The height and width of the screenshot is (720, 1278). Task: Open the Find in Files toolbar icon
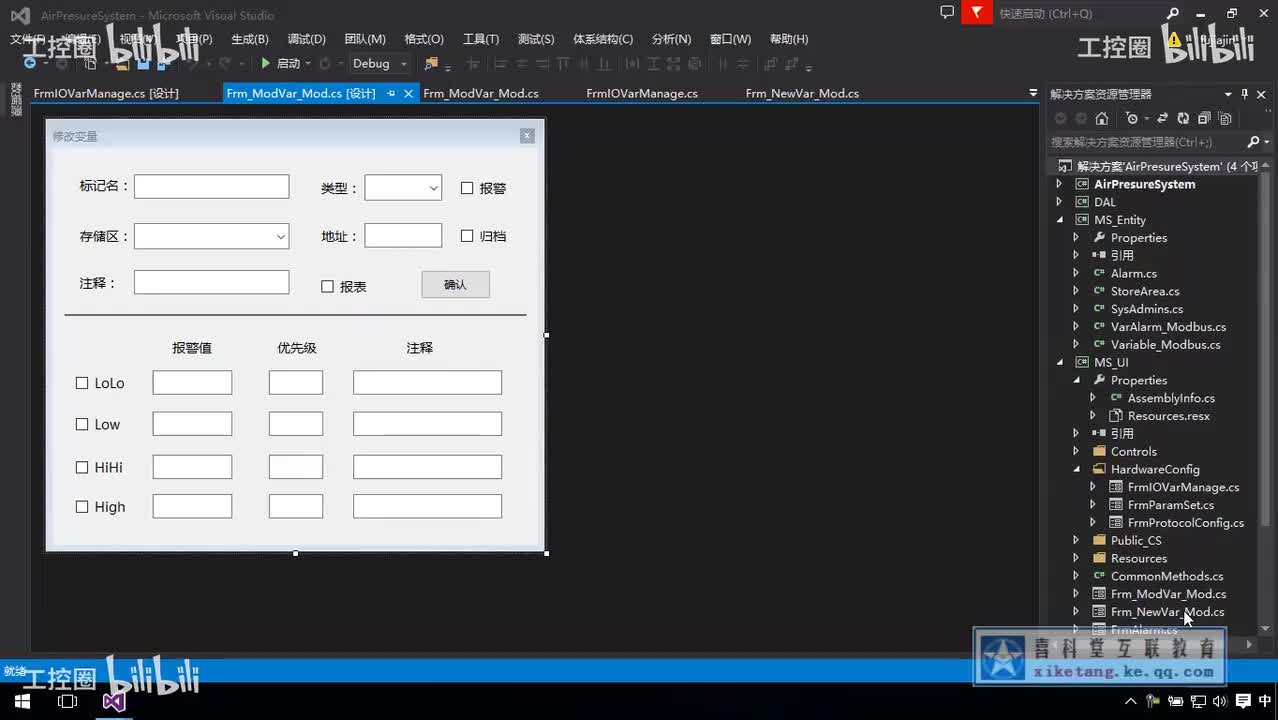(431, 63)
